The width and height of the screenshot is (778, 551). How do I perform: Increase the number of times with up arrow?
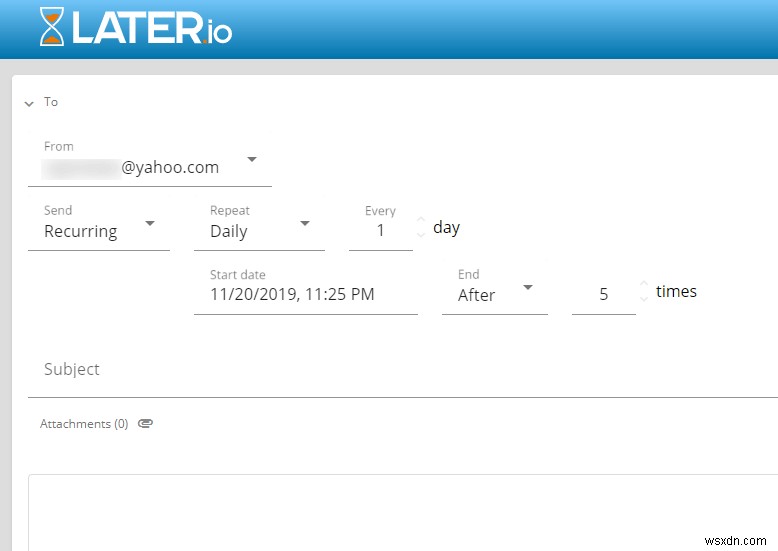pyautogui.click(x=644, y=285)
